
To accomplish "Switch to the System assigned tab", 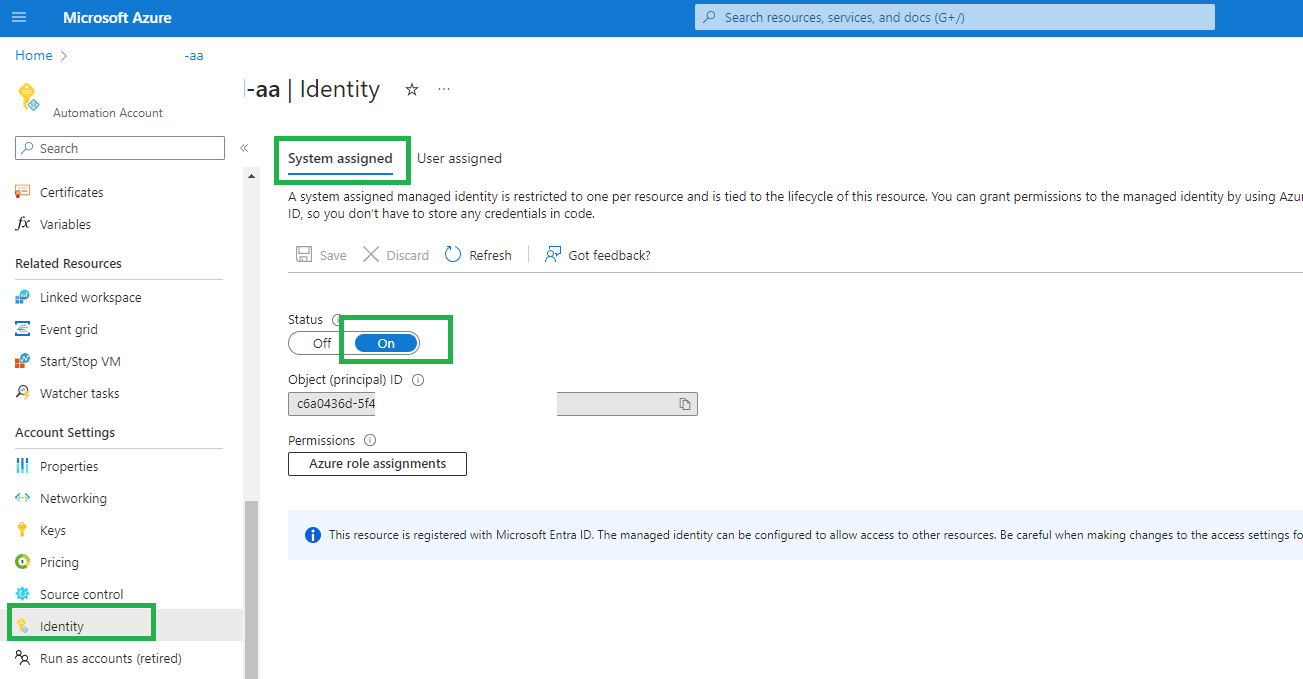I will [340, 158].
